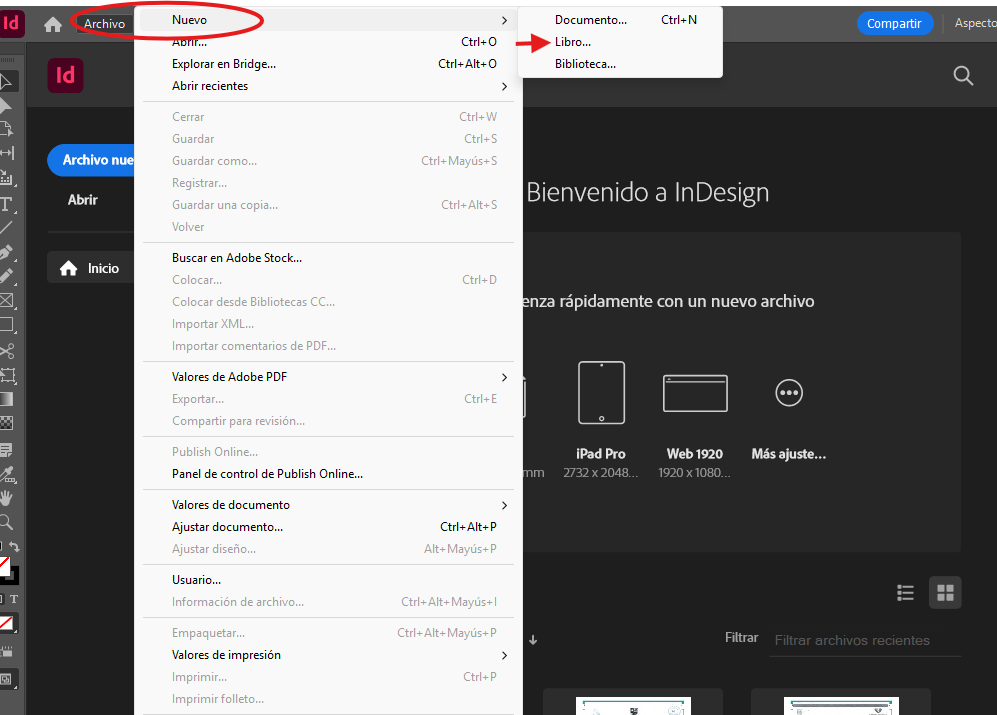
Task: Toggle the sort order arrow above recent files
Action: click(533, 639)
